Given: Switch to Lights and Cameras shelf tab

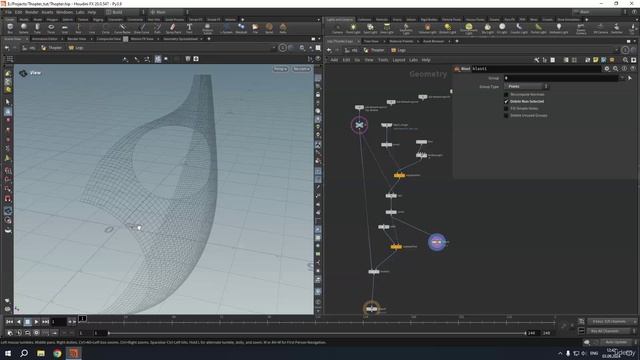Looking at the screenshot, I should [340, 19].
